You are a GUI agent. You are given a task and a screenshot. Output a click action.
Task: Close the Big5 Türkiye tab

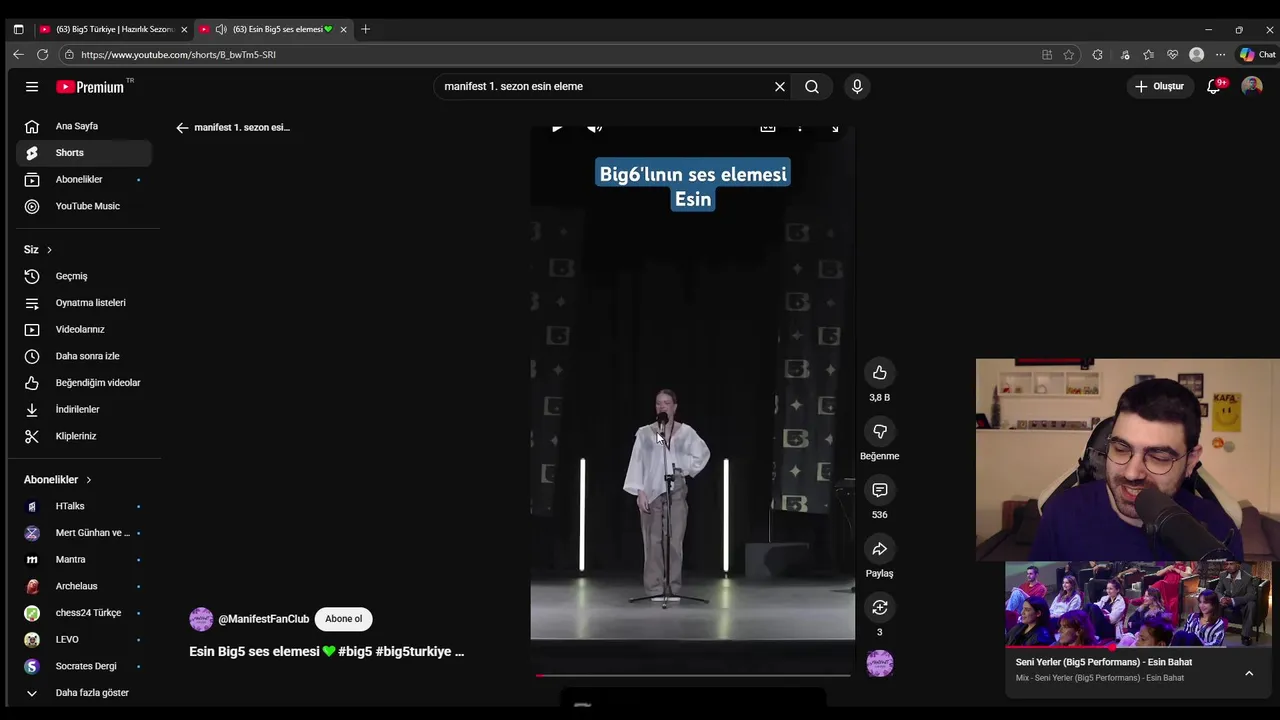[x=184, y=30]
